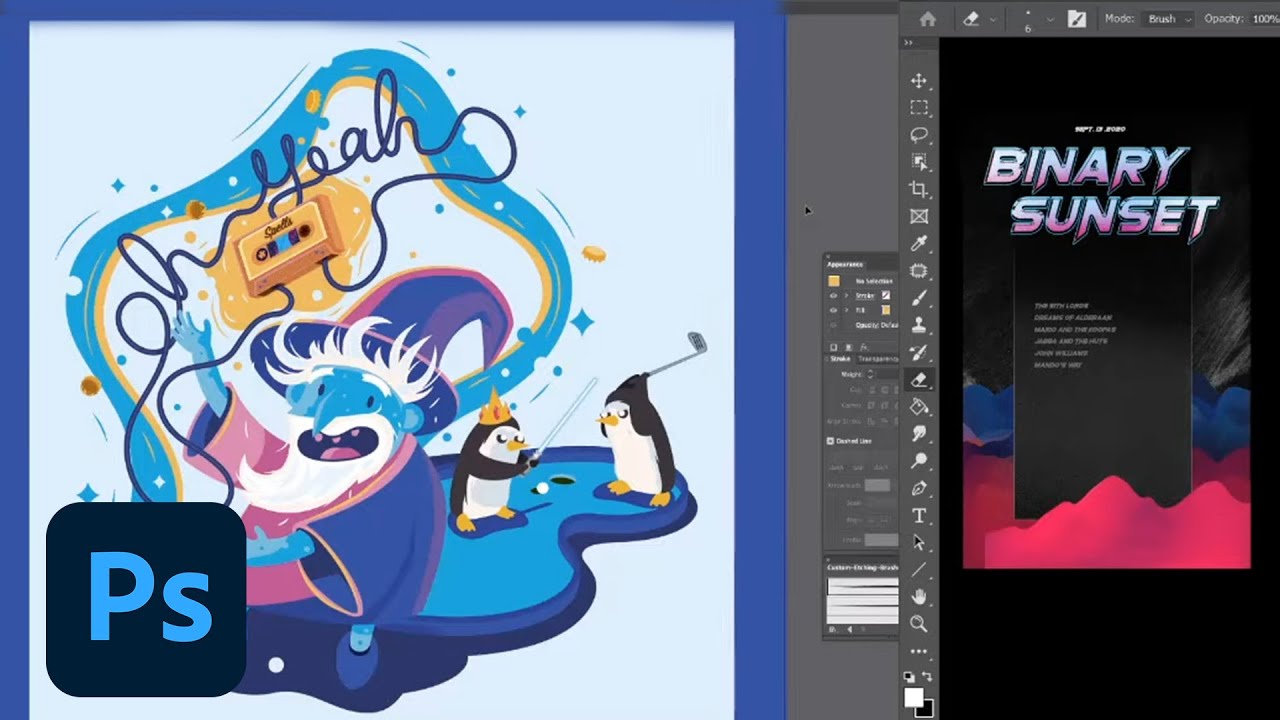Go to Photoshop Home screen
The width and height of the screenshot is (1280, 720).
pos(927,19)
